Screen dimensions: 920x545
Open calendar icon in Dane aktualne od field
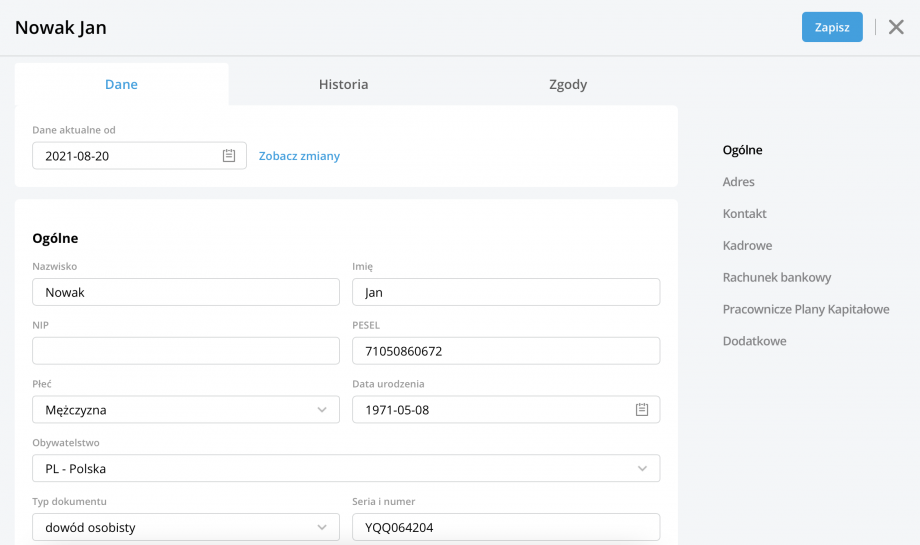pyautogui.click(x=229, y=156)
